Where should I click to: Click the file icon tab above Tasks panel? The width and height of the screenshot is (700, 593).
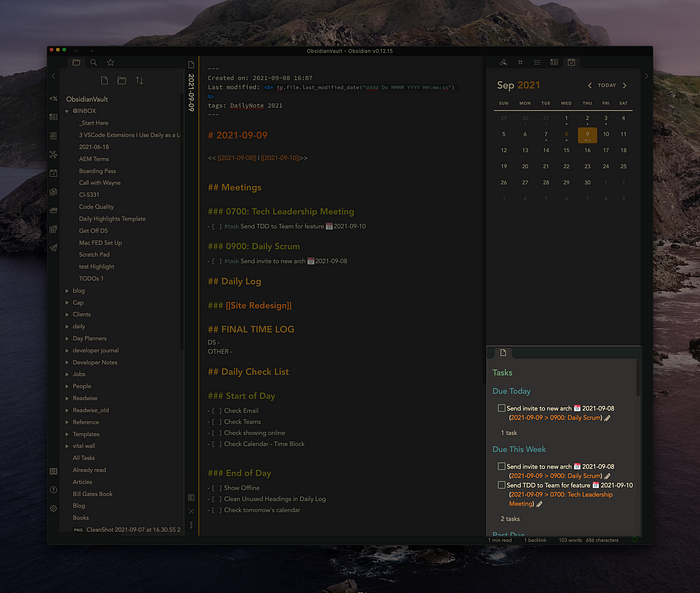pyautogui.click(x=503, y=353)
